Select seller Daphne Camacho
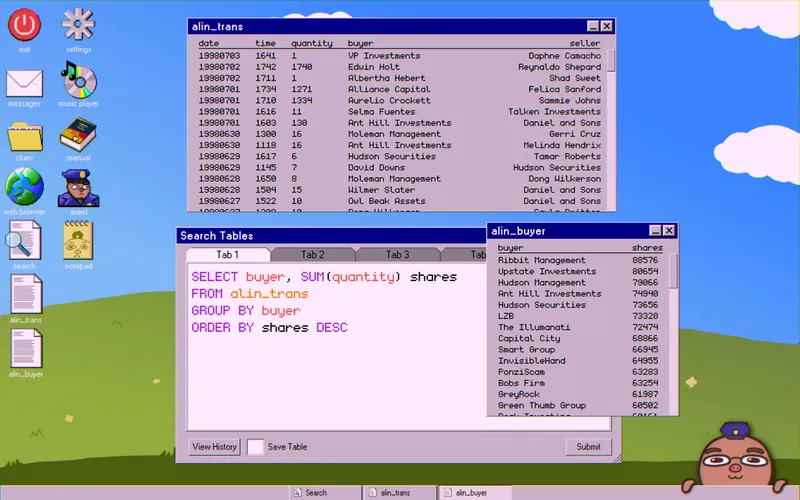The width and height of the screenshot is (800, 500). [x=565, y=56]
